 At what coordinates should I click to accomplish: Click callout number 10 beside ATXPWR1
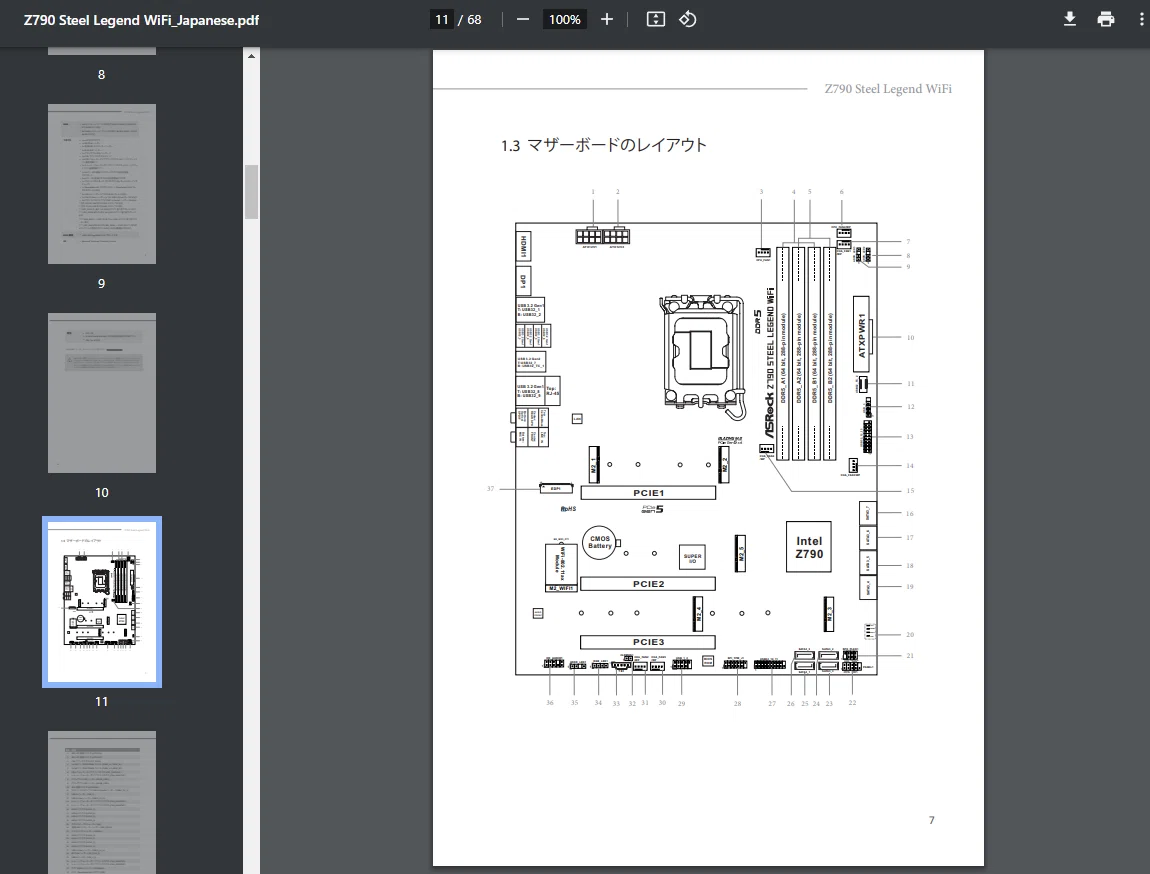(x=910, y=338)
